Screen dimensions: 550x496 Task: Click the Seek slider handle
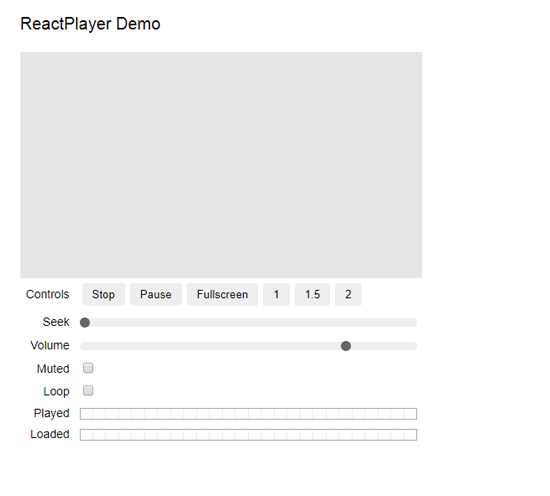(85, 322)
